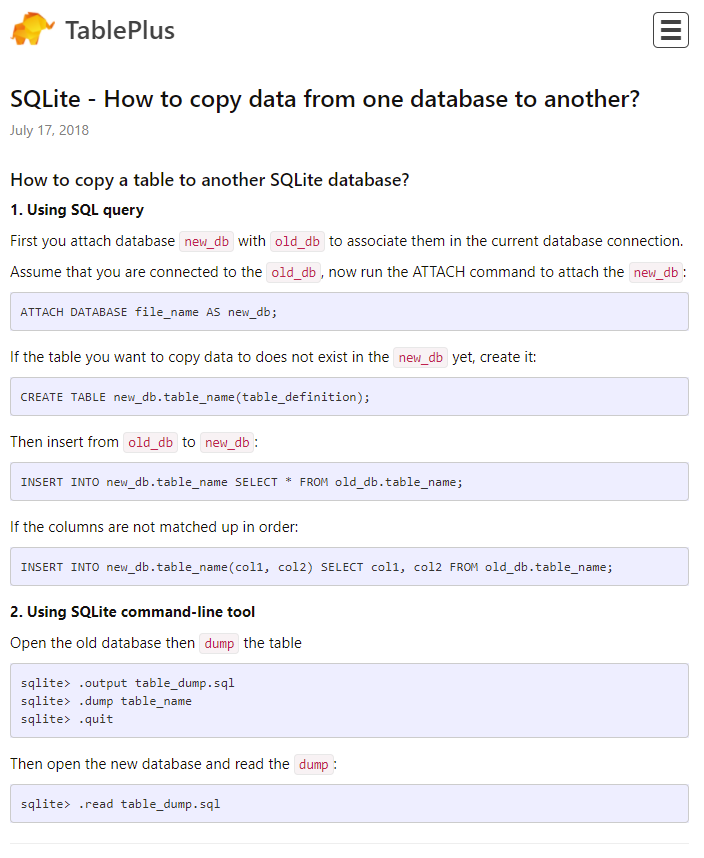Click the first inline 'new_db' code tag

click(x=206, y=242)
